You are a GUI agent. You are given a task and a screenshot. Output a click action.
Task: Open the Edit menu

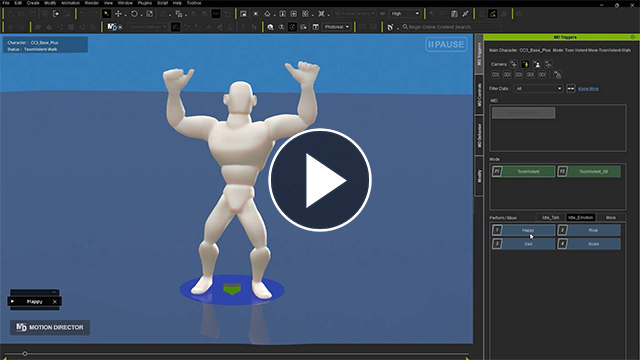[x=18, y=3]
